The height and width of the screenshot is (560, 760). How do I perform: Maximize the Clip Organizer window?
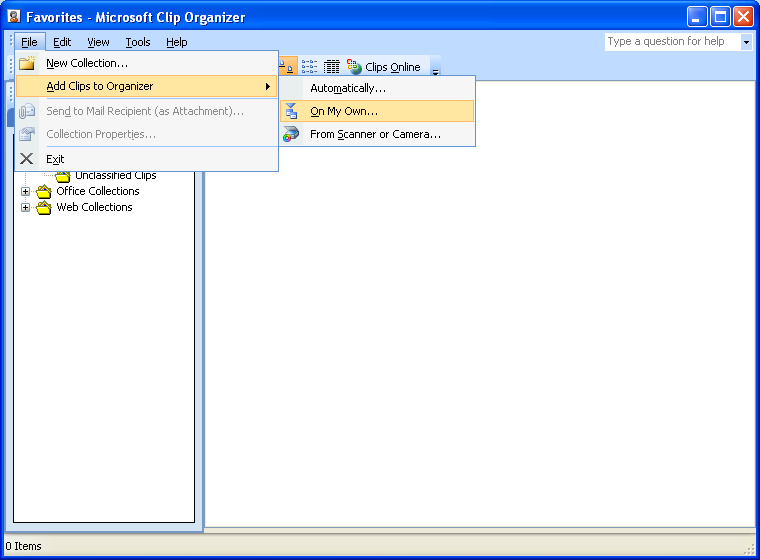tap(720, 17)
